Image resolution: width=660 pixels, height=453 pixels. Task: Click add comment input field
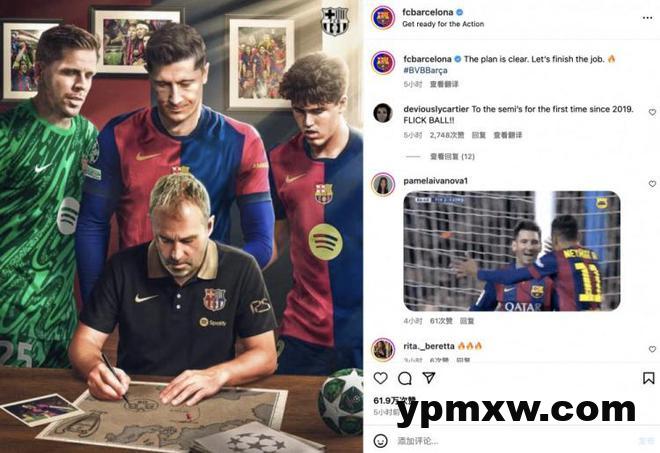coord(505,441)
